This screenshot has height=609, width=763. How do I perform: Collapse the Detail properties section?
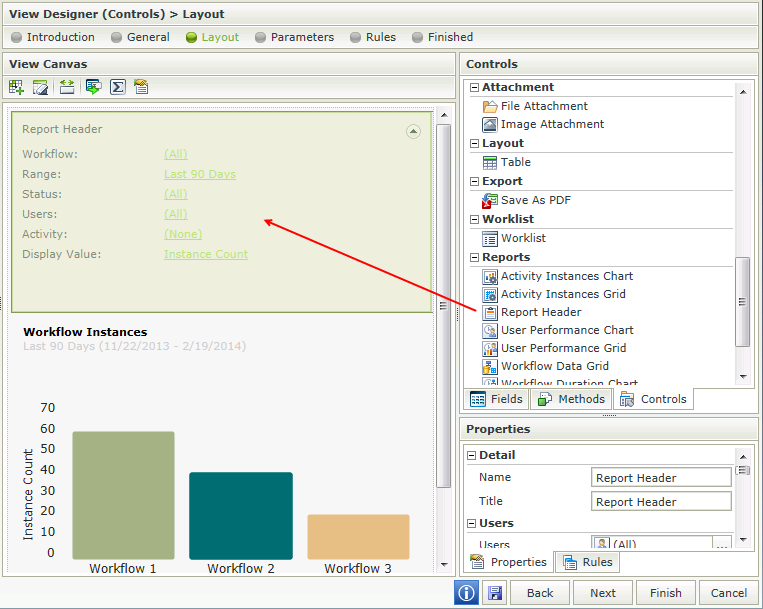pos(472,456)
